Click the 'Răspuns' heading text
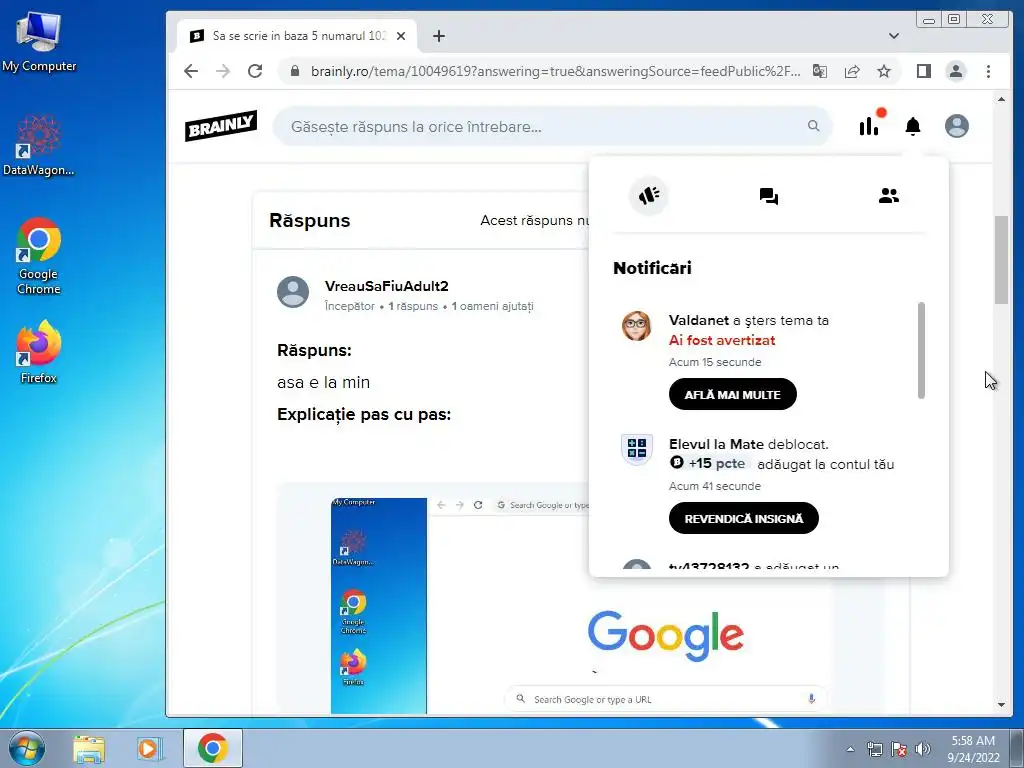 tap(310, 221)
